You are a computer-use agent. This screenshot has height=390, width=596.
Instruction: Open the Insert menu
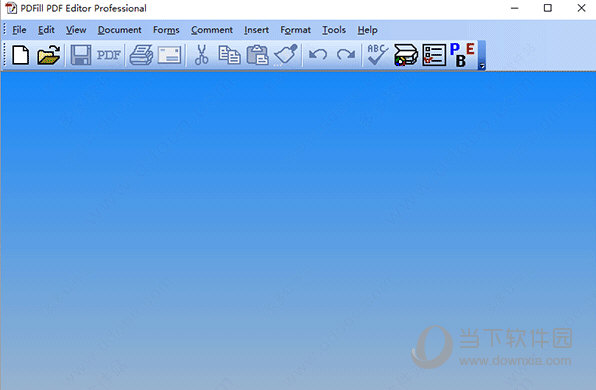pos(256,30)
